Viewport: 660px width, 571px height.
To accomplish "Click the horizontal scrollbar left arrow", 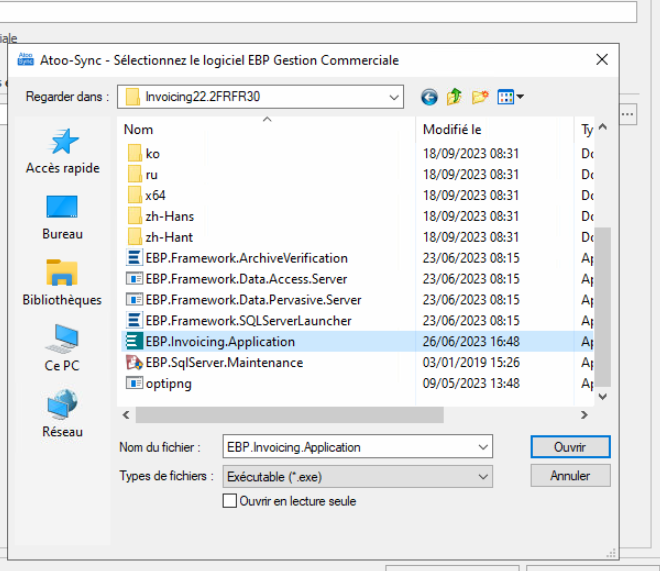I will coord(126,415).
